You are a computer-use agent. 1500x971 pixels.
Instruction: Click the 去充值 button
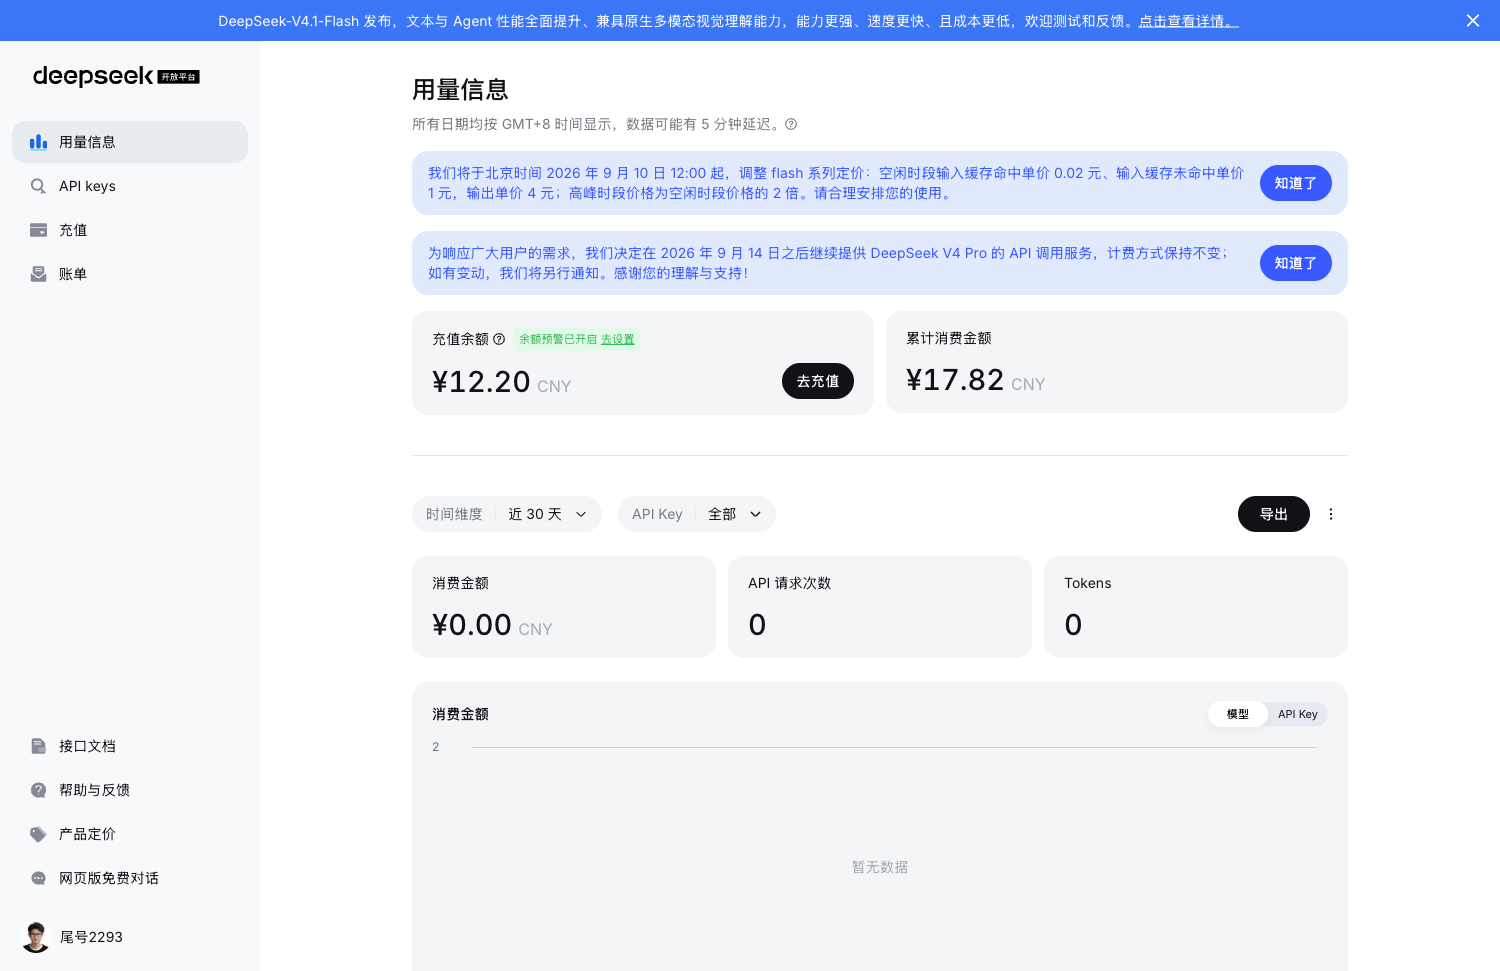click(x=818, y=381)
